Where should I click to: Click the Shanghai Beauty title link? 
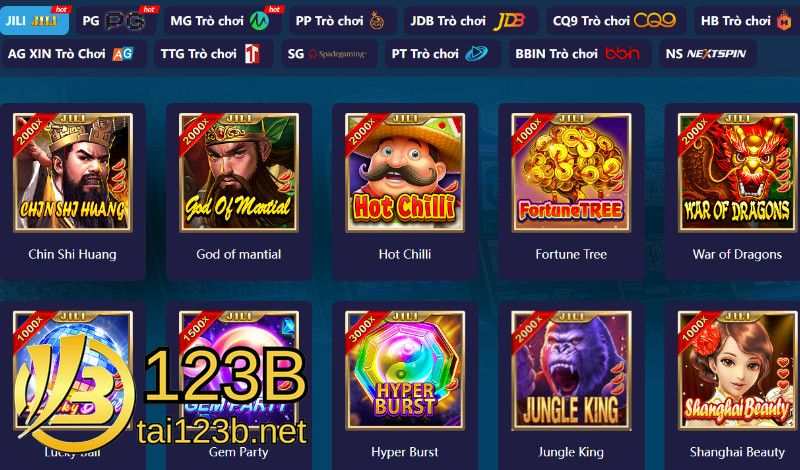coord(737,452)
